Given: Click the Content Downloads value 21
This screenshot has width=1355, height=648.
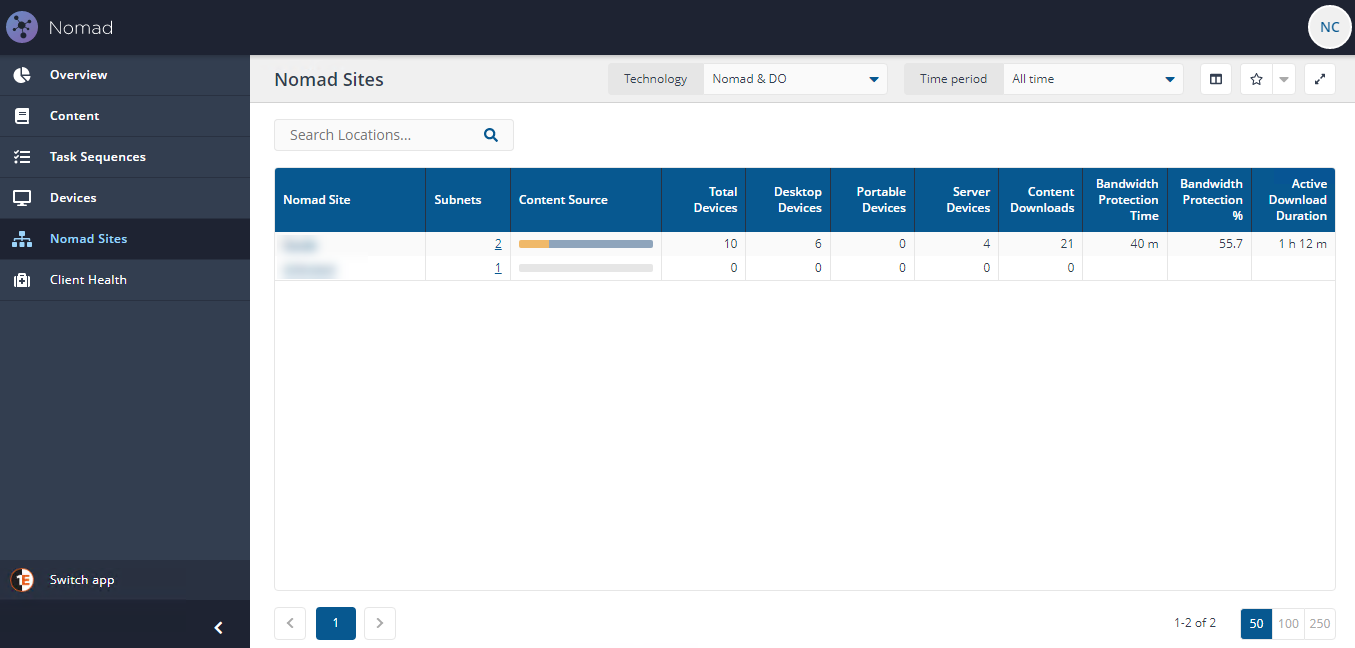Looking at the screenshot, I should point(1067,244).
